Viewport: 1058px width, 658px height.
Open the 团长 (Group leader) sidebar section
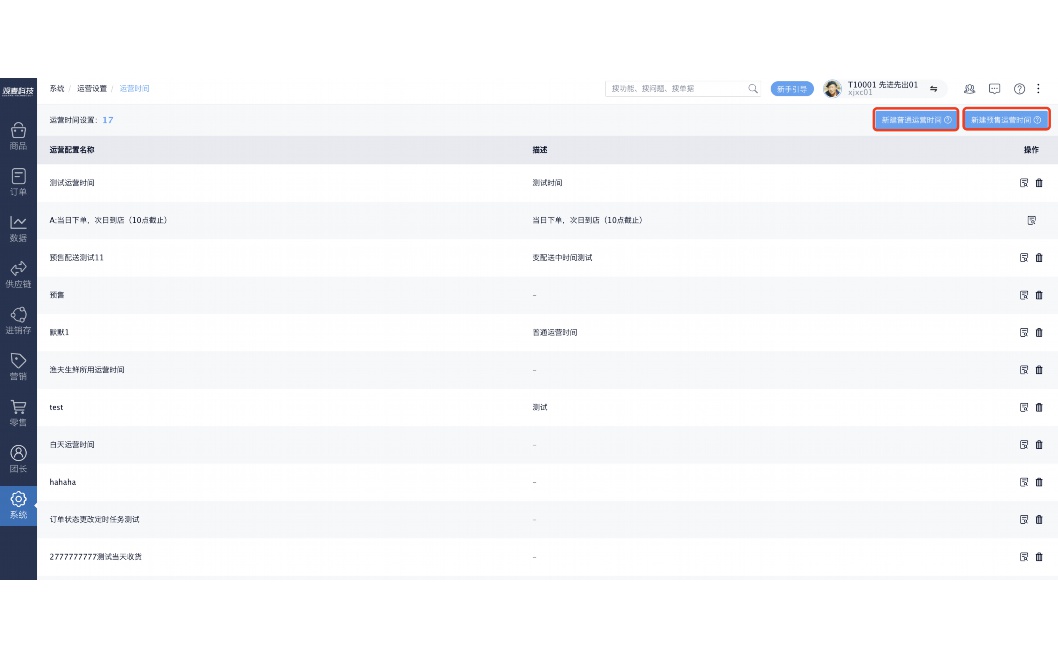point(18,459)
